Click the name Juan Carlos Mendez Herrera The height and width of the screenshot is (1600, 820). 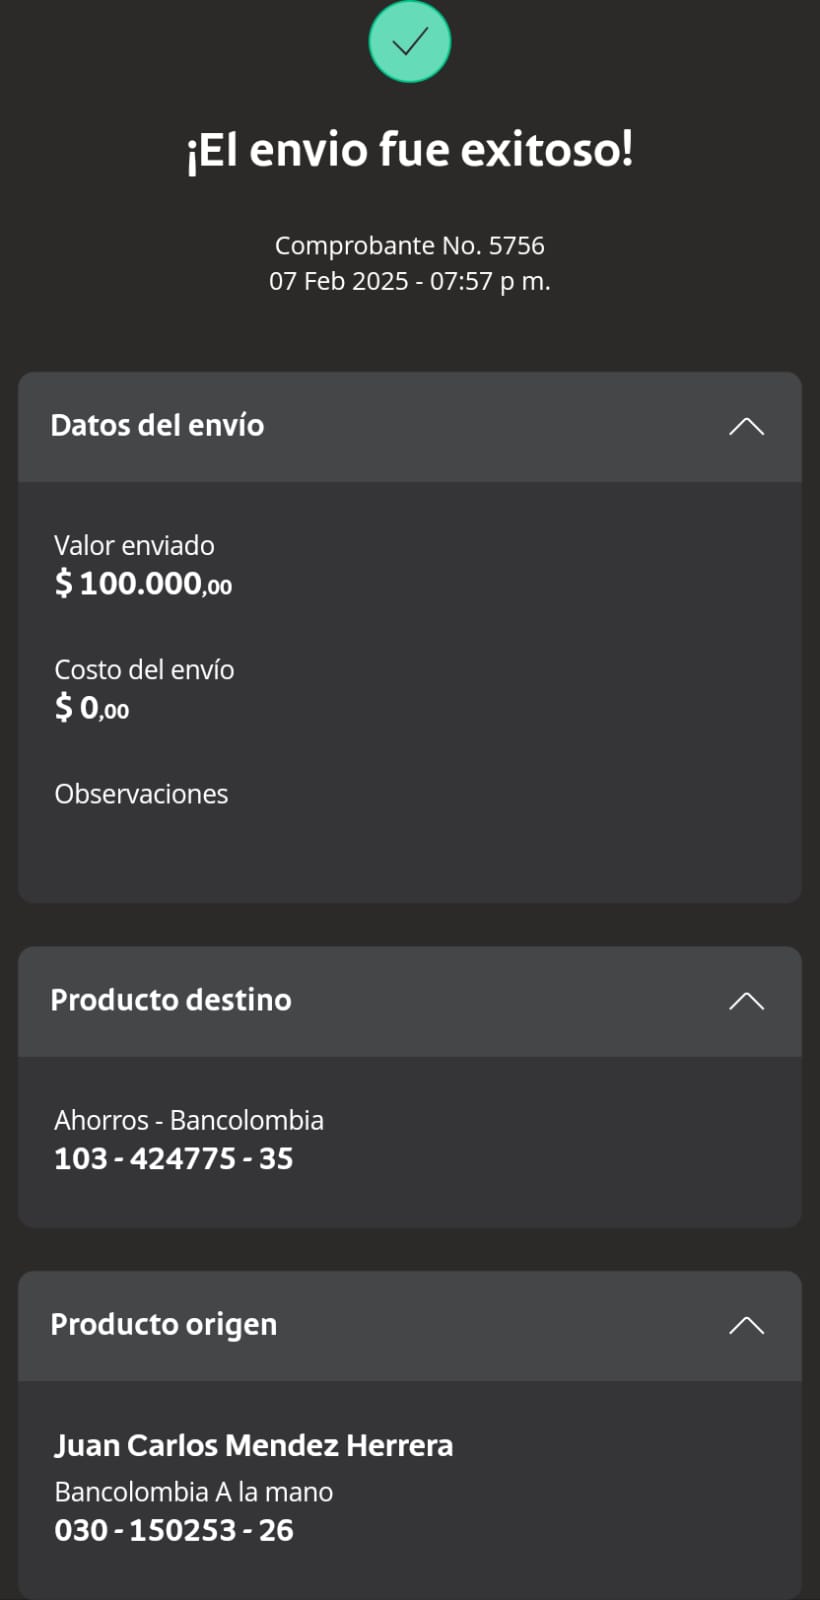pos(254,1446)
